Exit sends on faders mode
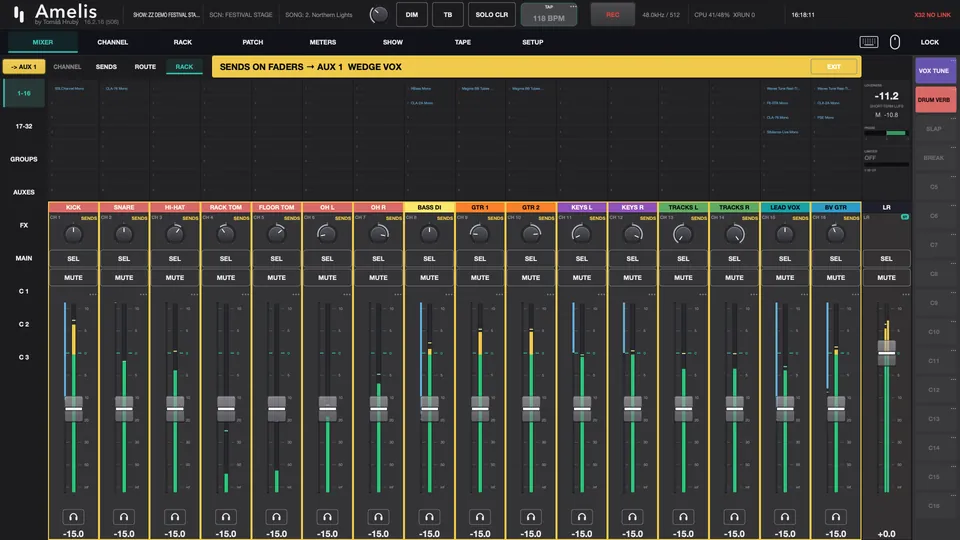Screen dimensions: 960x540 pos(833,67)
